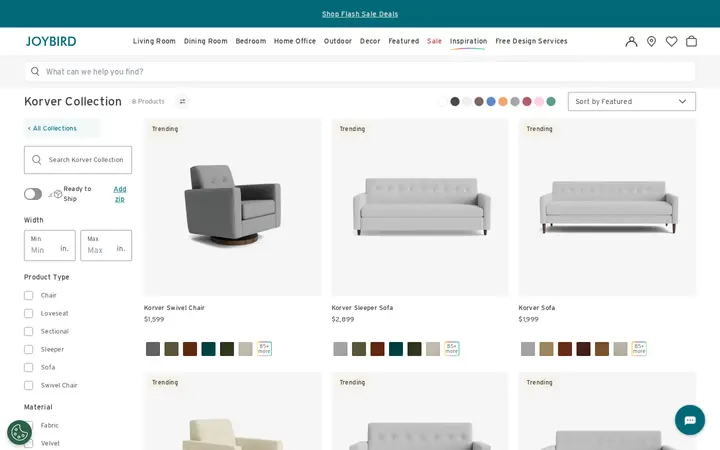Check the Velvet material filter

coord(28,443)
